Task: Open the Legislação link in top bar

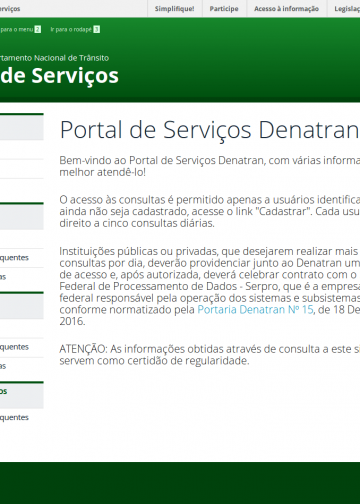Action: pyautogui.click(x=347, y=9)
